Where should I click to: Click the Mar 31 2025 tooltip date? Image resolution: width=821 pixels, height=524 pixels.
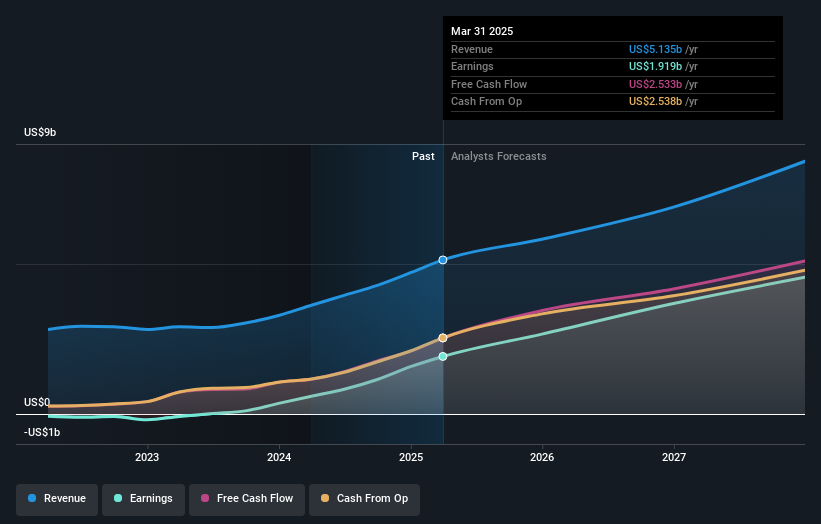pyautogui.click(x=482, y=31)
